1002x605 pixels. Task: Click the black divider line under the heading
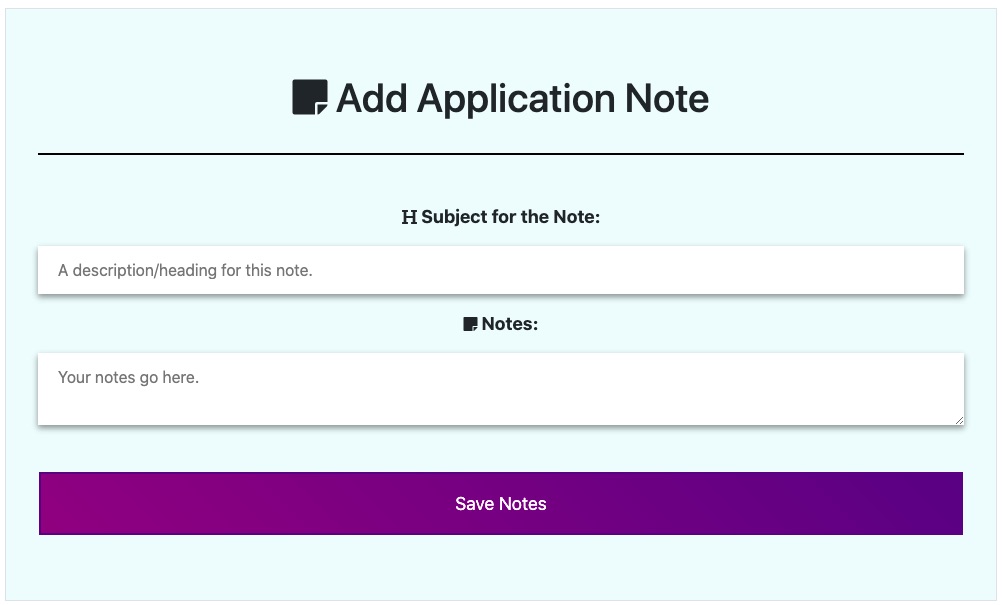click(x=501, y=154)
